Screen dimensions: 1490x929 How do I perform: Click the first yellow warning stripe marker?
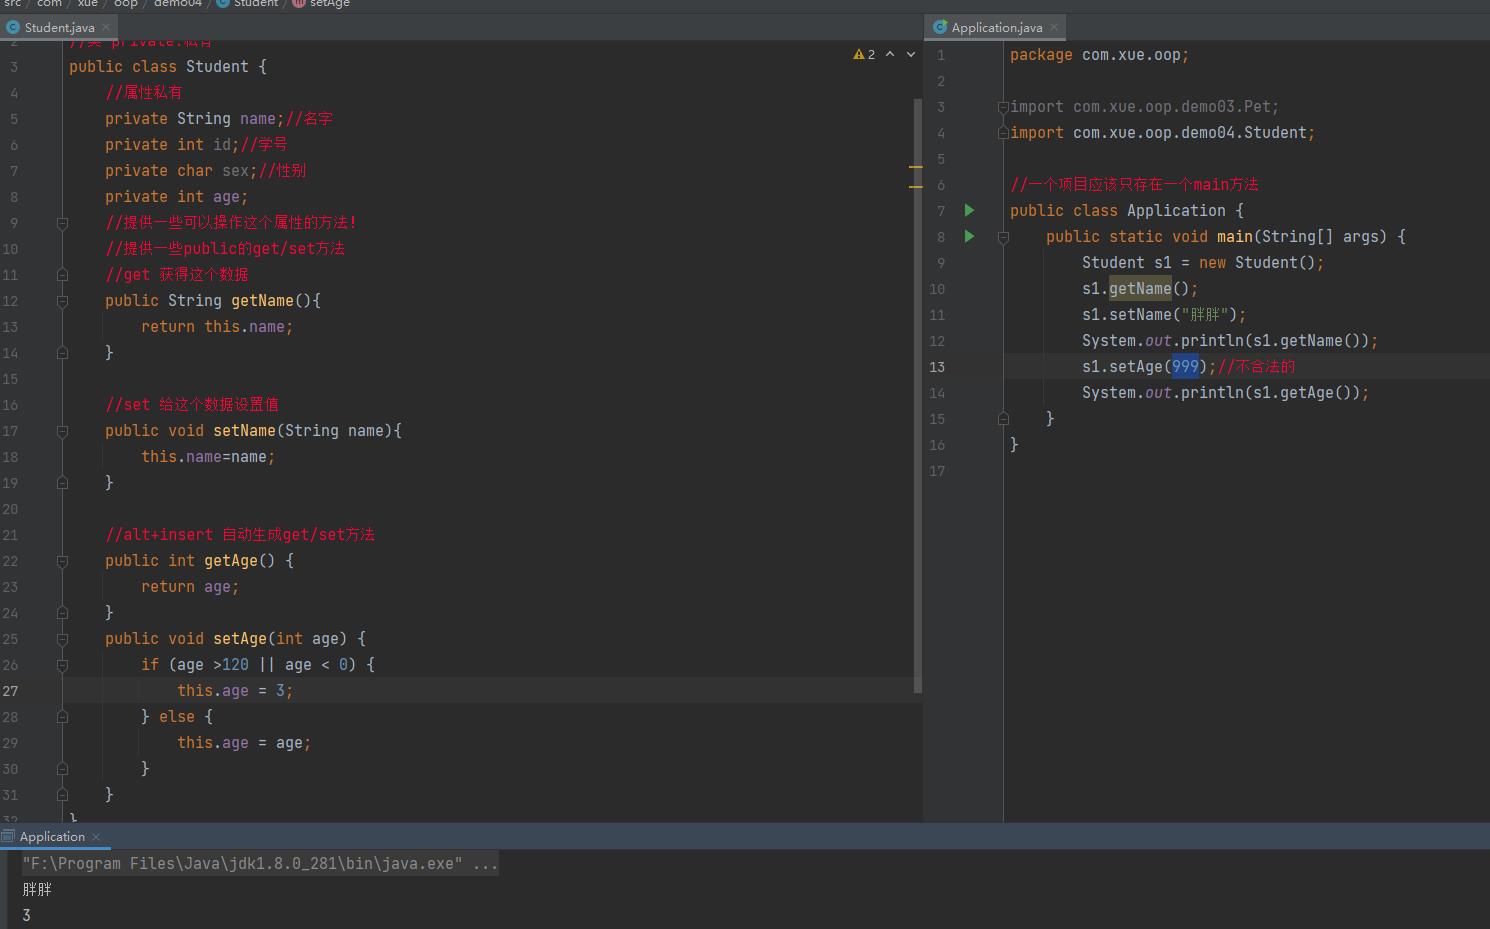(x=915, y=167)
